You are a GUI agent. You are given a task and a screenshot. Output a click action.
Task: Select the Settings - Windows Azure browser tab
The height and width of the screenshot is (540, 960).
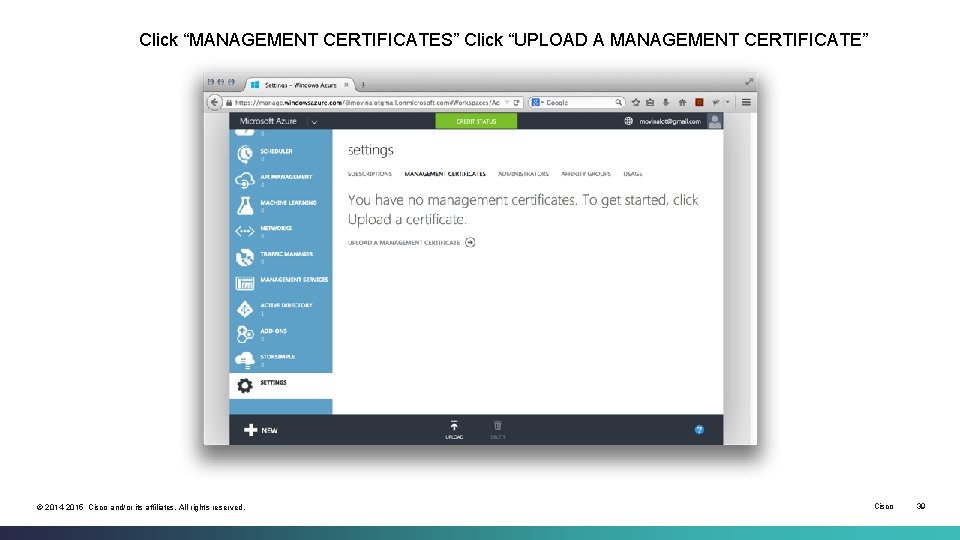point(299,85)
